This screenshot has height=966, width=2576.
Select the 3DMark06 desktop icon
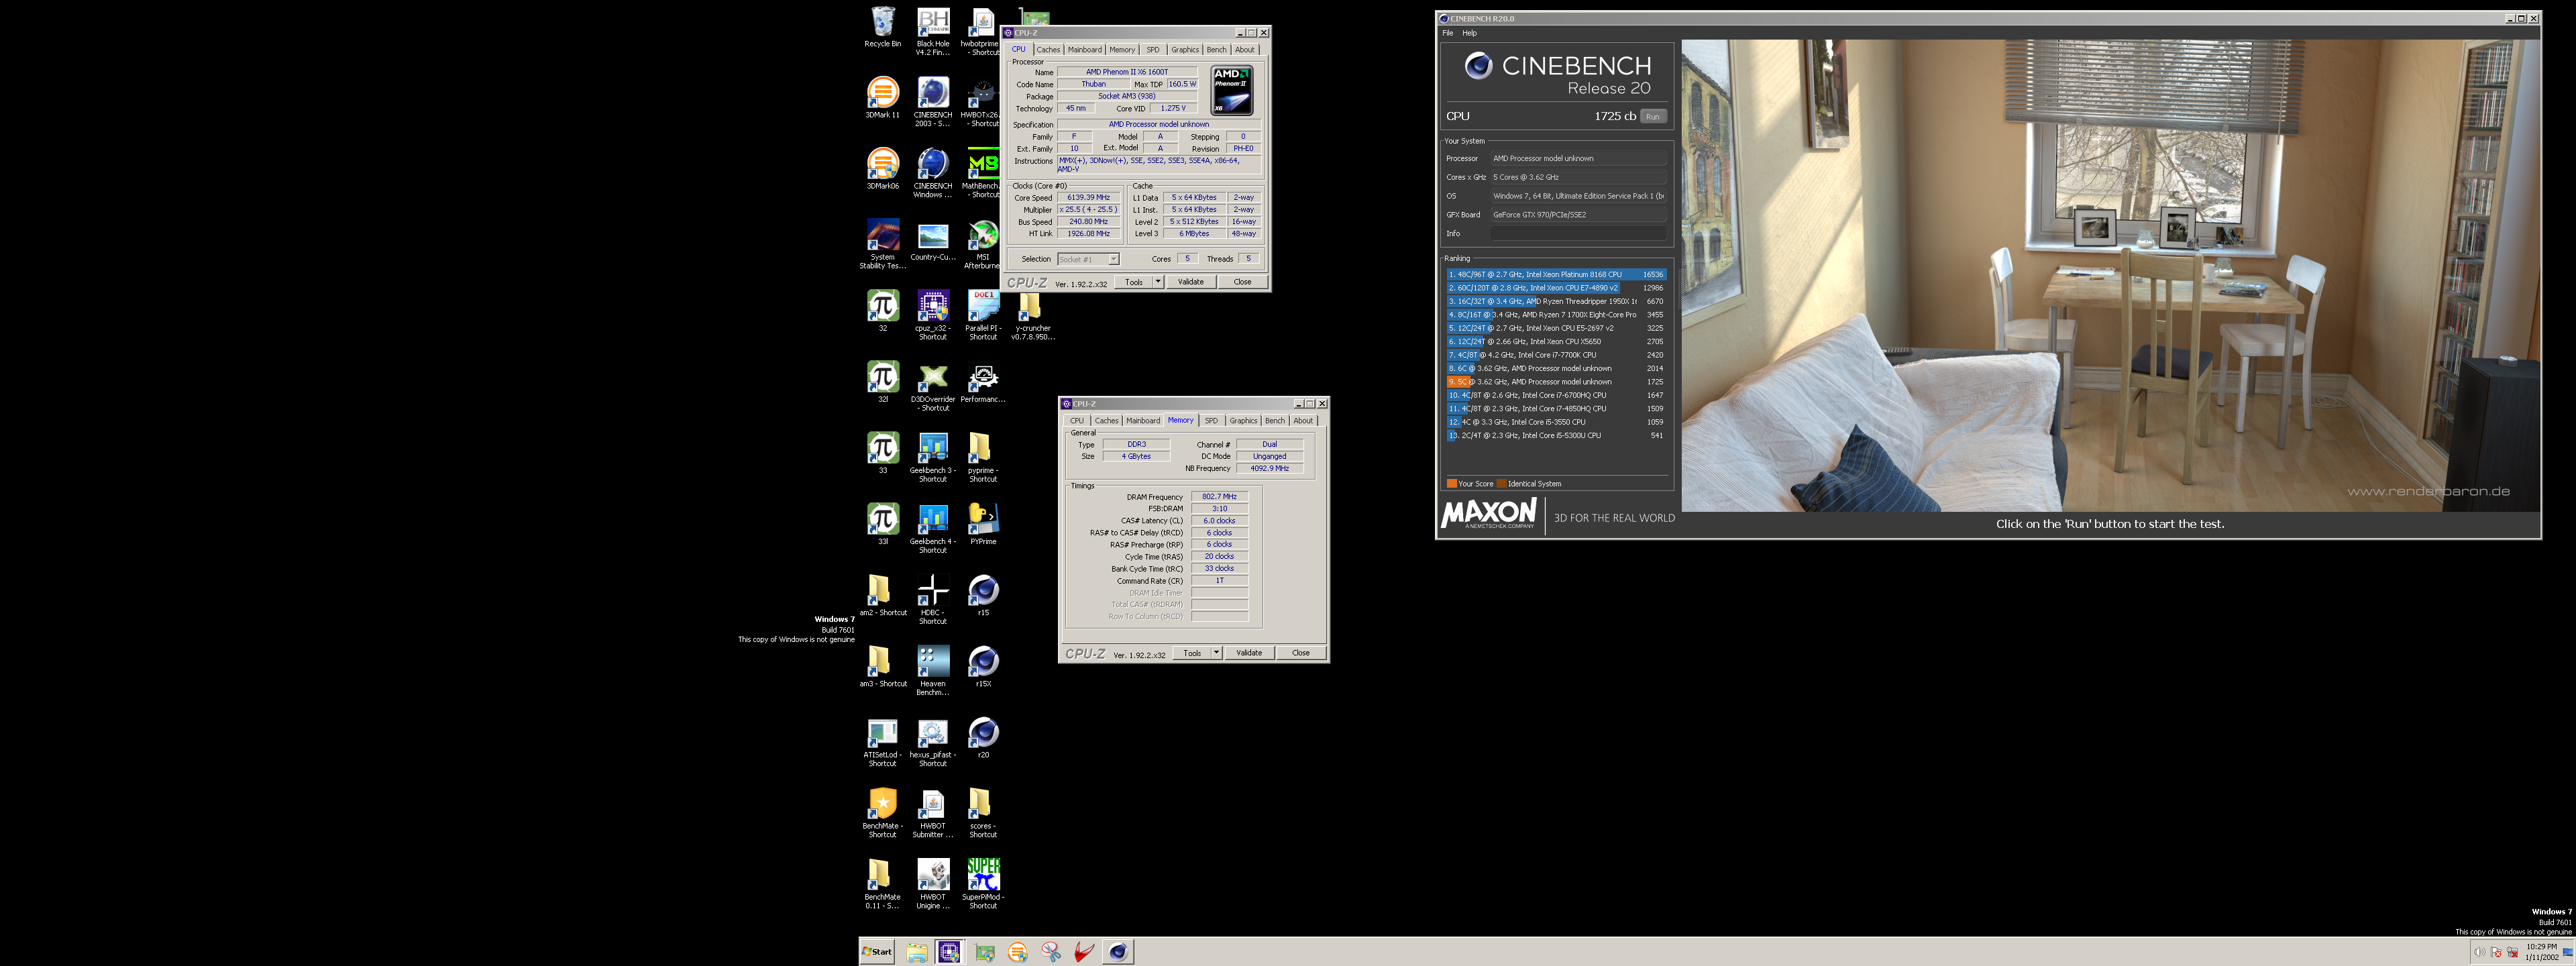[x=882, y=169]
